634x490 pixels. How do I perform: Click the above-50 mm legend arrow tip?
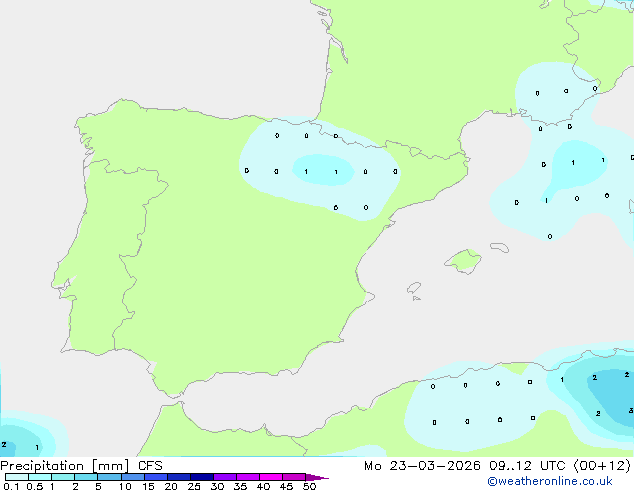317,477
